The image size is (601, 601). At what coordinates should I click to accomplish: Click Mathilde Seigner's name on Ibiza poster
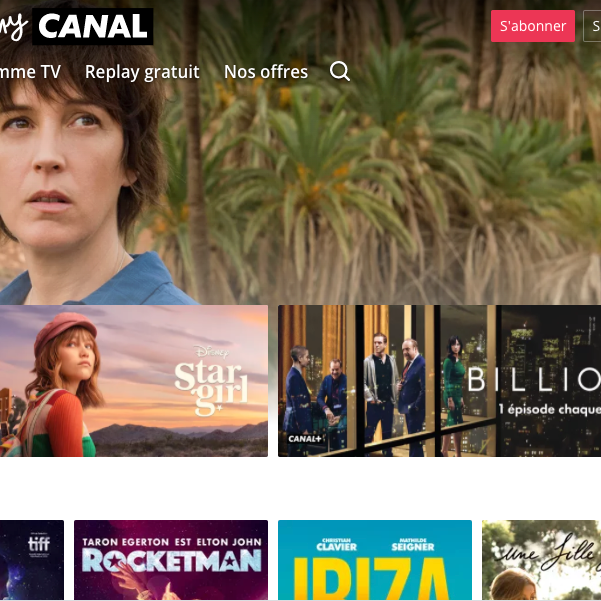(413, 545)
